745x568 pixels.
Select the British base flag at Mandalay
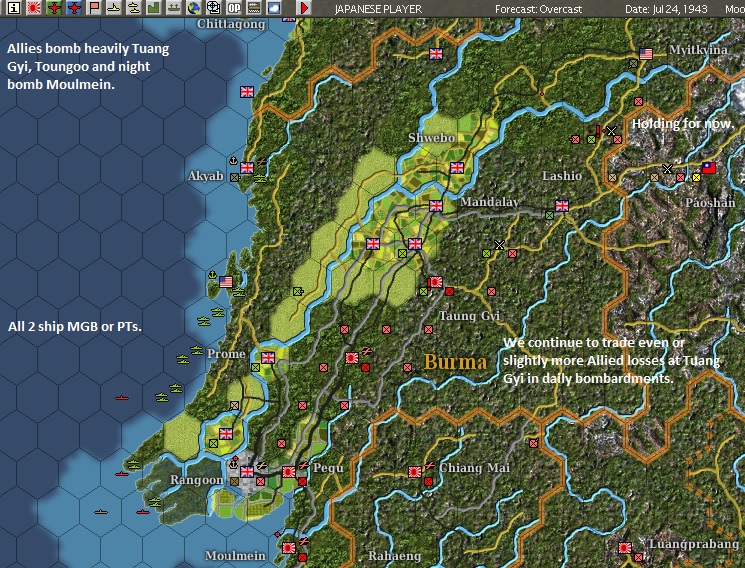(x=436, y=205)
